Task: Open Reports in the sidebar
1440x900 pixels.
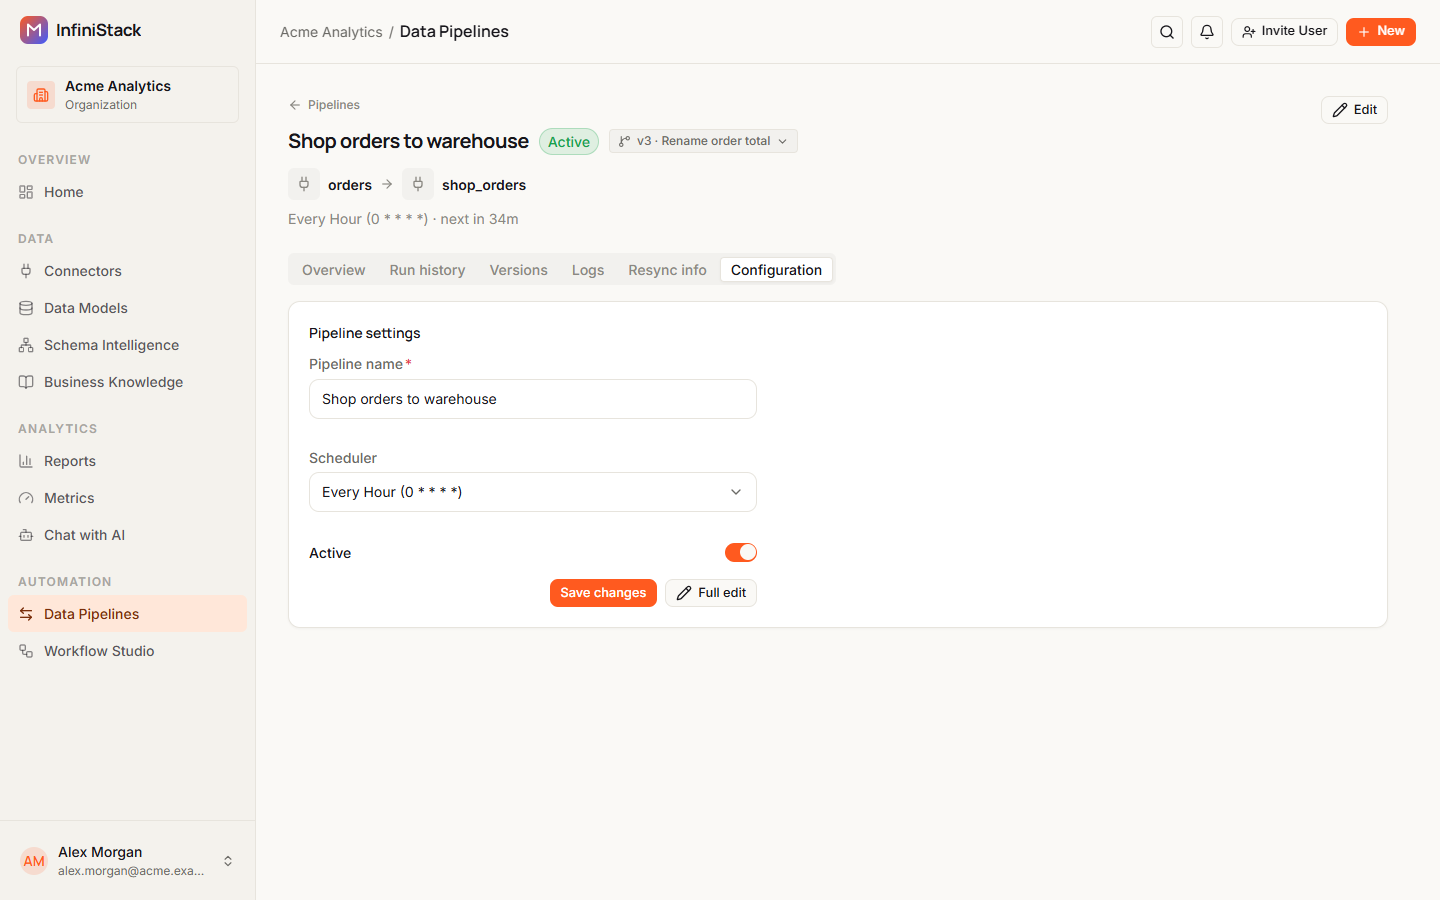Action: (x=127, y=461)
